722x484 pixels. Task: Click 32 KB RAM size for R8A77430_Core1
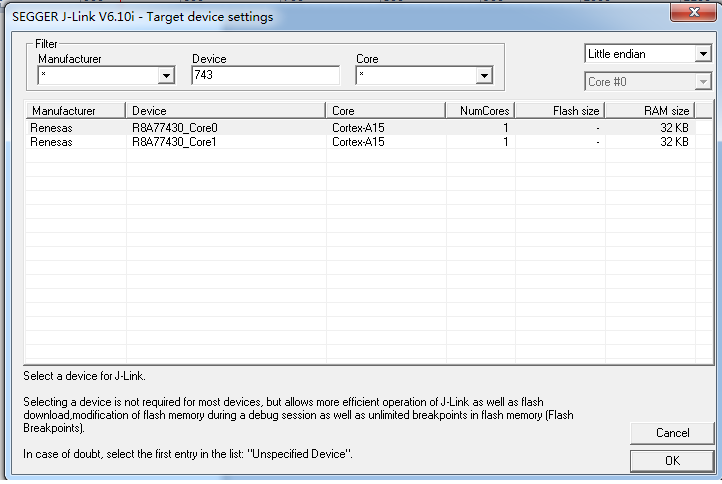point(674,142)
